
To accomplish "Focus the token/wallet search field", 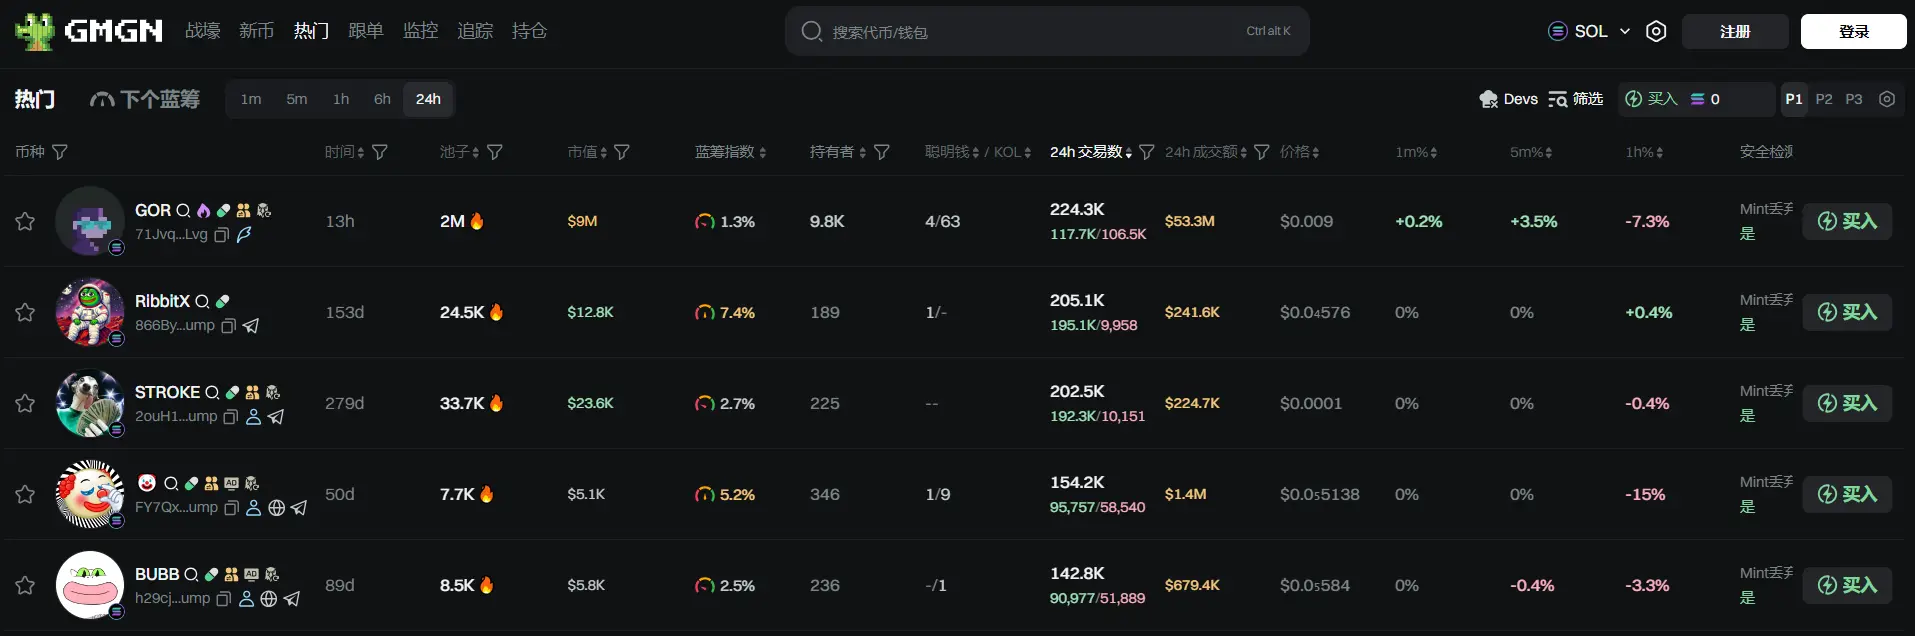I will point(1030,32).
